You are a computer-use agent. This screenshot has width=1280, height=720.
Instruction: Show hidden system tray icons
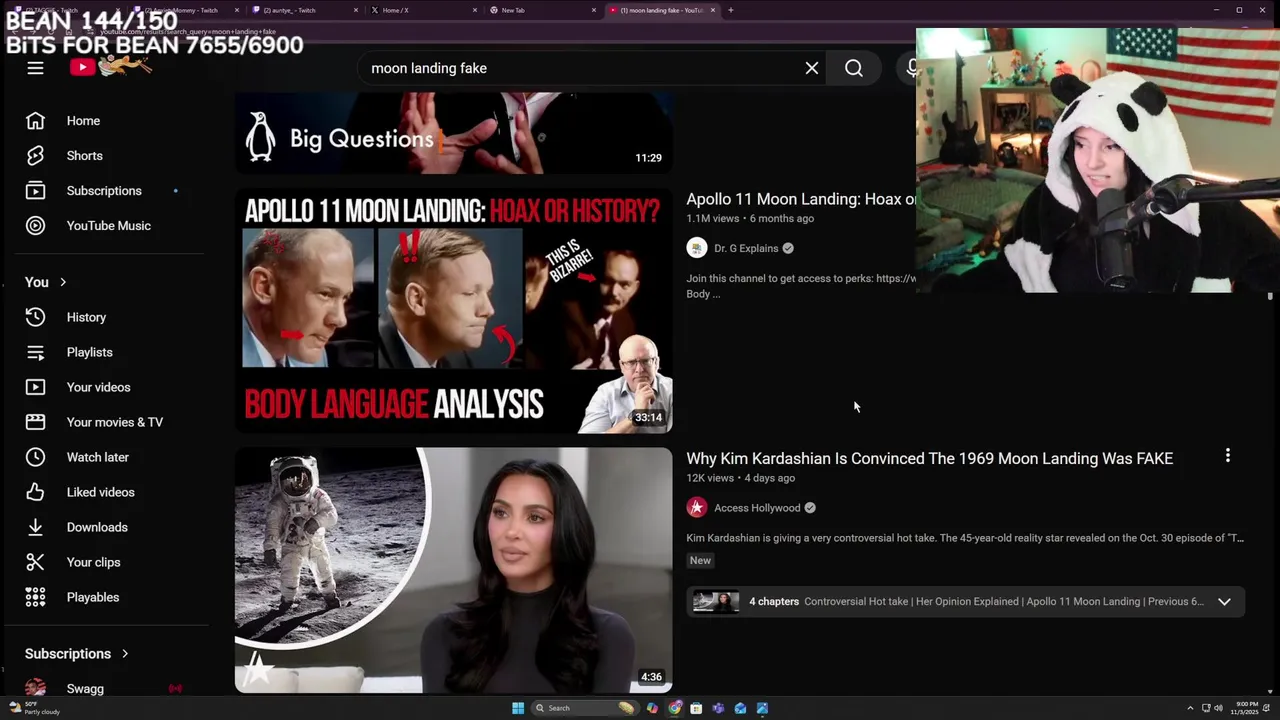(x=1190, y=708)
